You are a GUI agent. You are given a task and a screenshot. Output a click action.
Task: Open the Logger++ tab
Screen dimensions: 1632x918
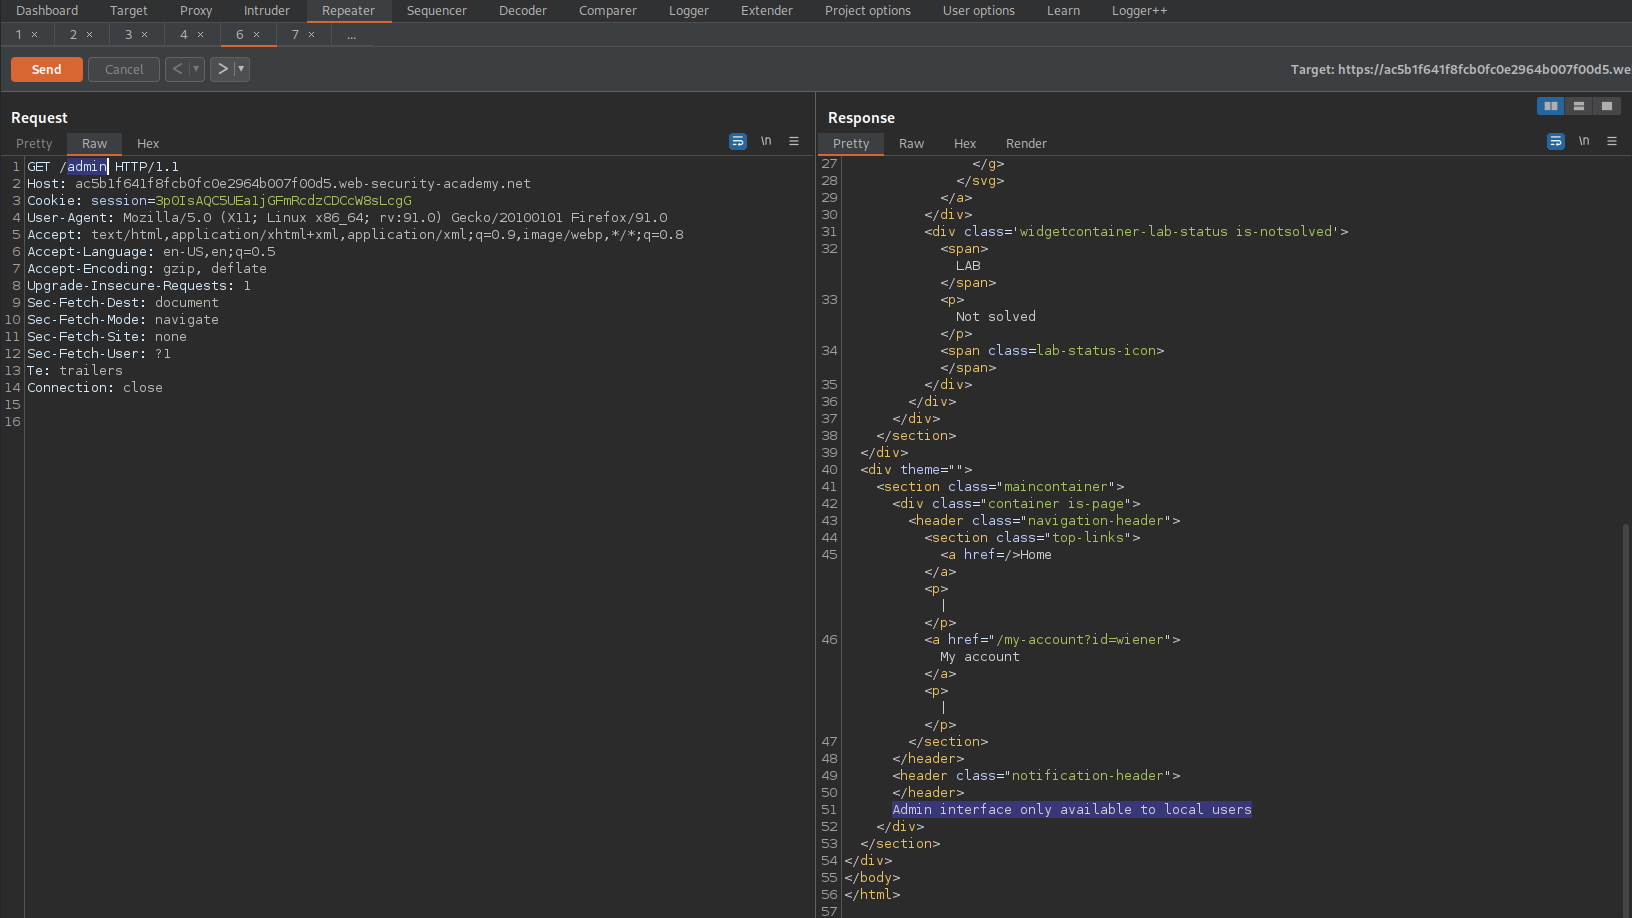1139,11
